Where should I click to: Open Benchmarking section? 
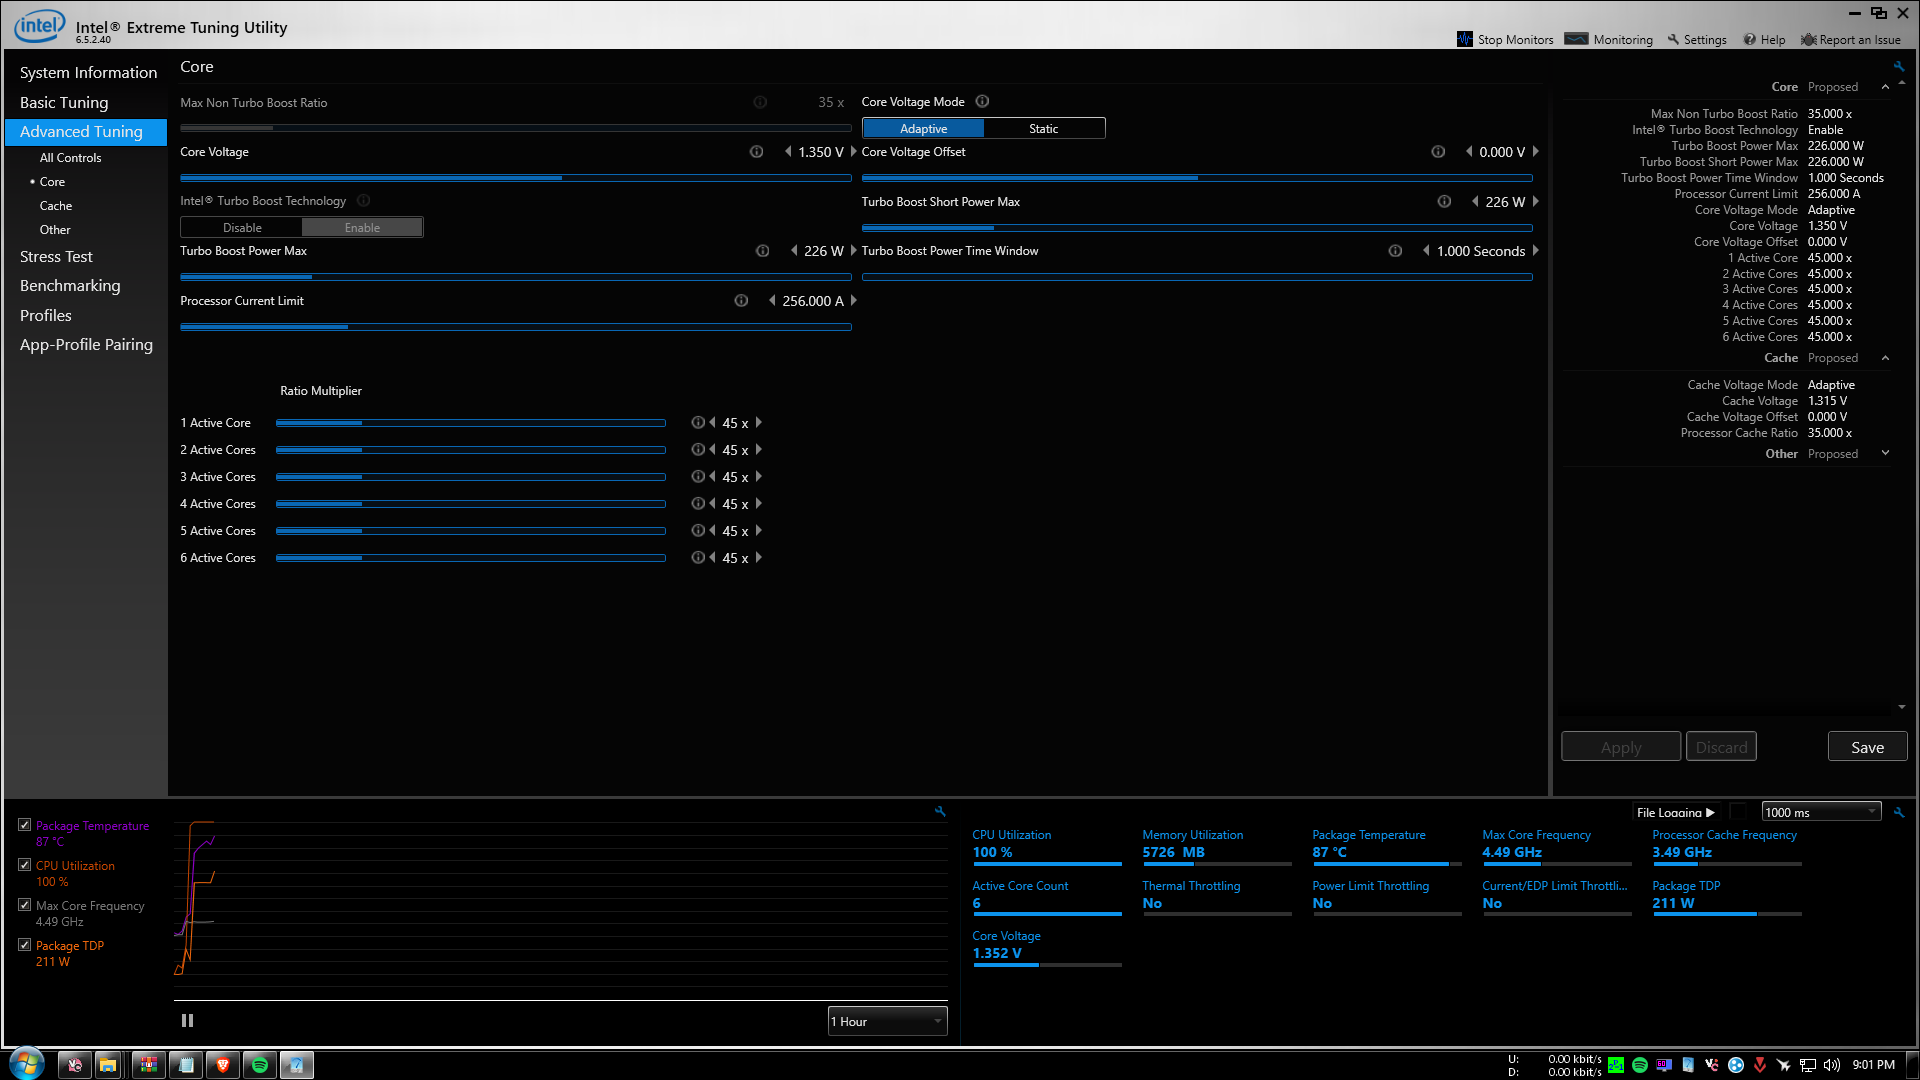coord(70,286)
